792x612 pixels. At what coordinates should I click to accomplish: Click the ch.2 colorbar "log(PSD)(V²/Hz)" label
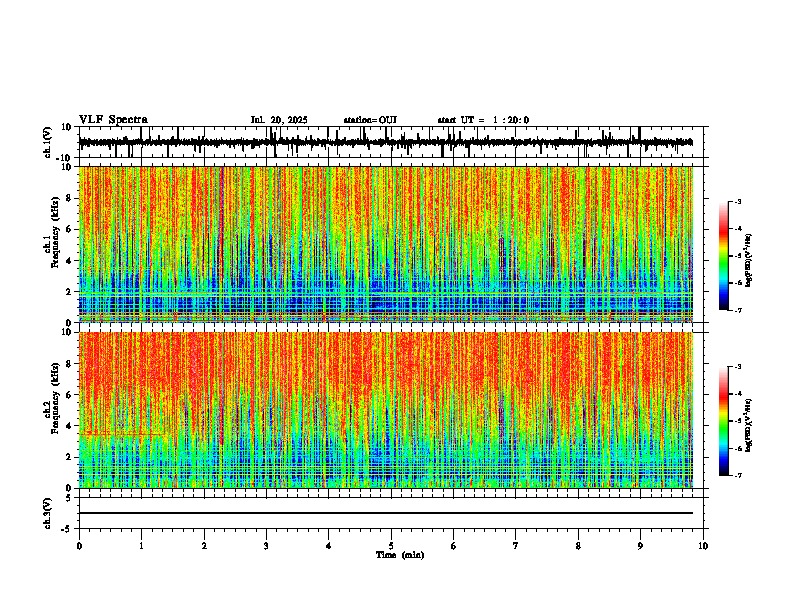748,425
